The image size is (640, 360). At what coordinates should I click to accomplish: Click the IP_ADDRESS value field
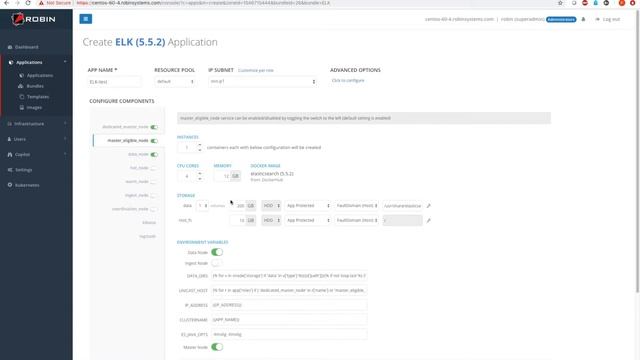click(289, 305)
